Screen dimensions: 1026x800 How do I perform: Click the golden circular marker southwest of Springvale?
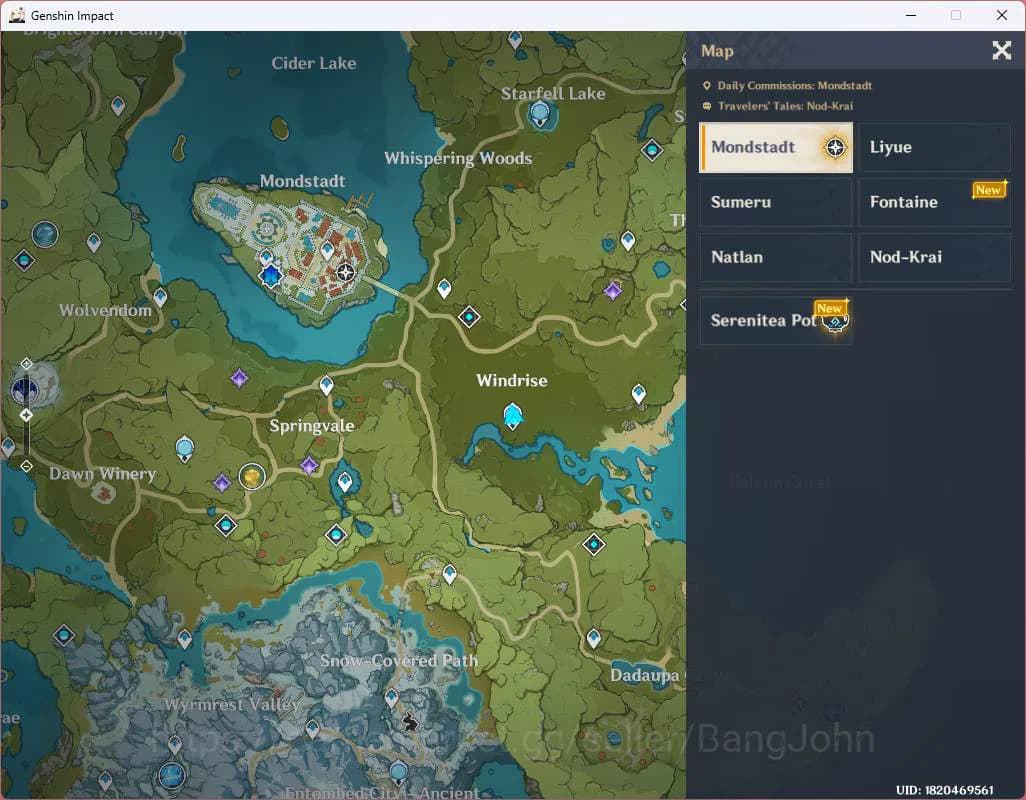pyautogui.click(x=252, y=476)
